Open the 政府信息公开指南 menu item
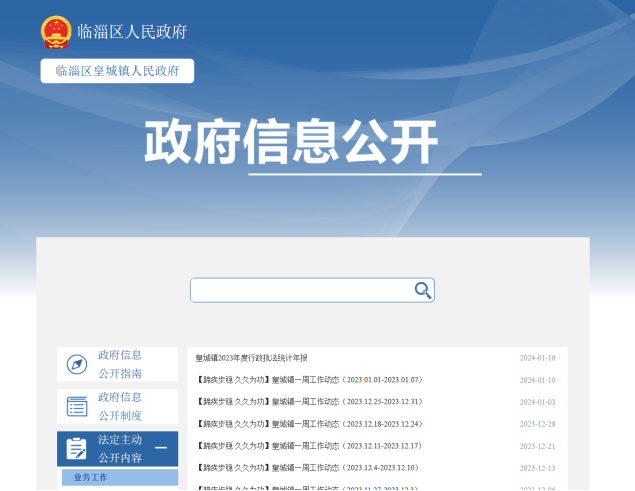The height and width of the screenshot is (491, 635). coord(120,364)
